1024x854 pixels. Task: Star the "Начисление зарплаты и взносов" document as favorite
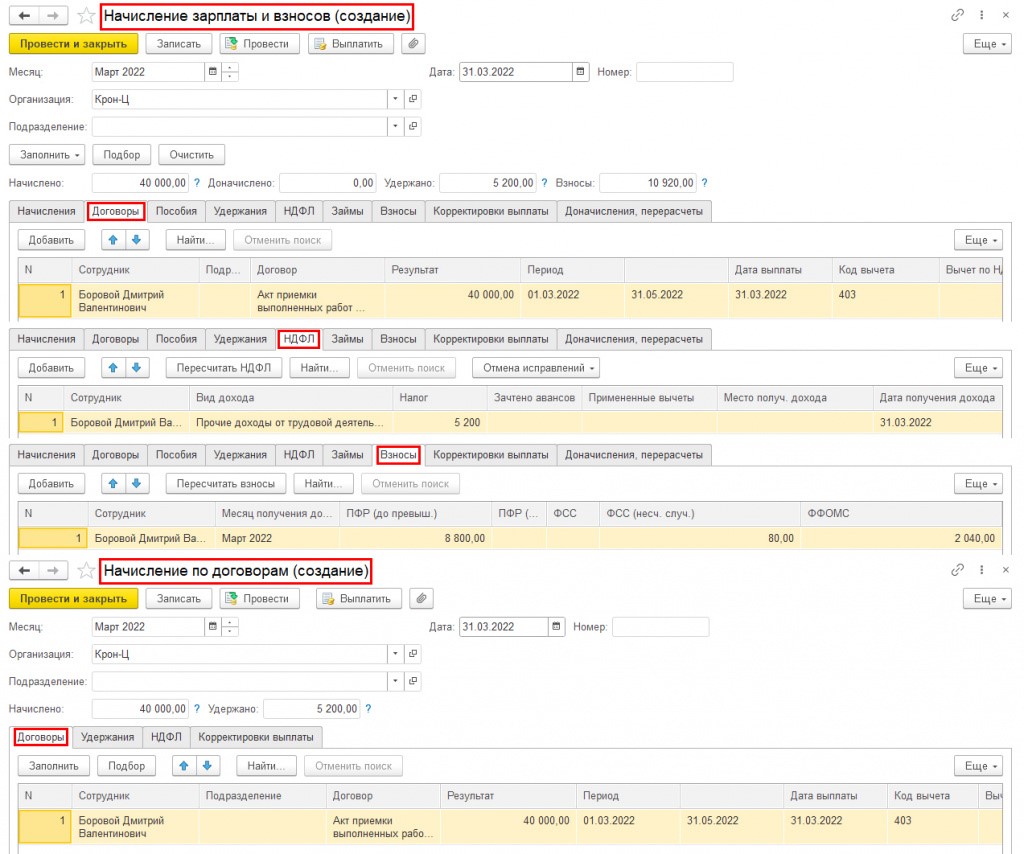point(87,16)
